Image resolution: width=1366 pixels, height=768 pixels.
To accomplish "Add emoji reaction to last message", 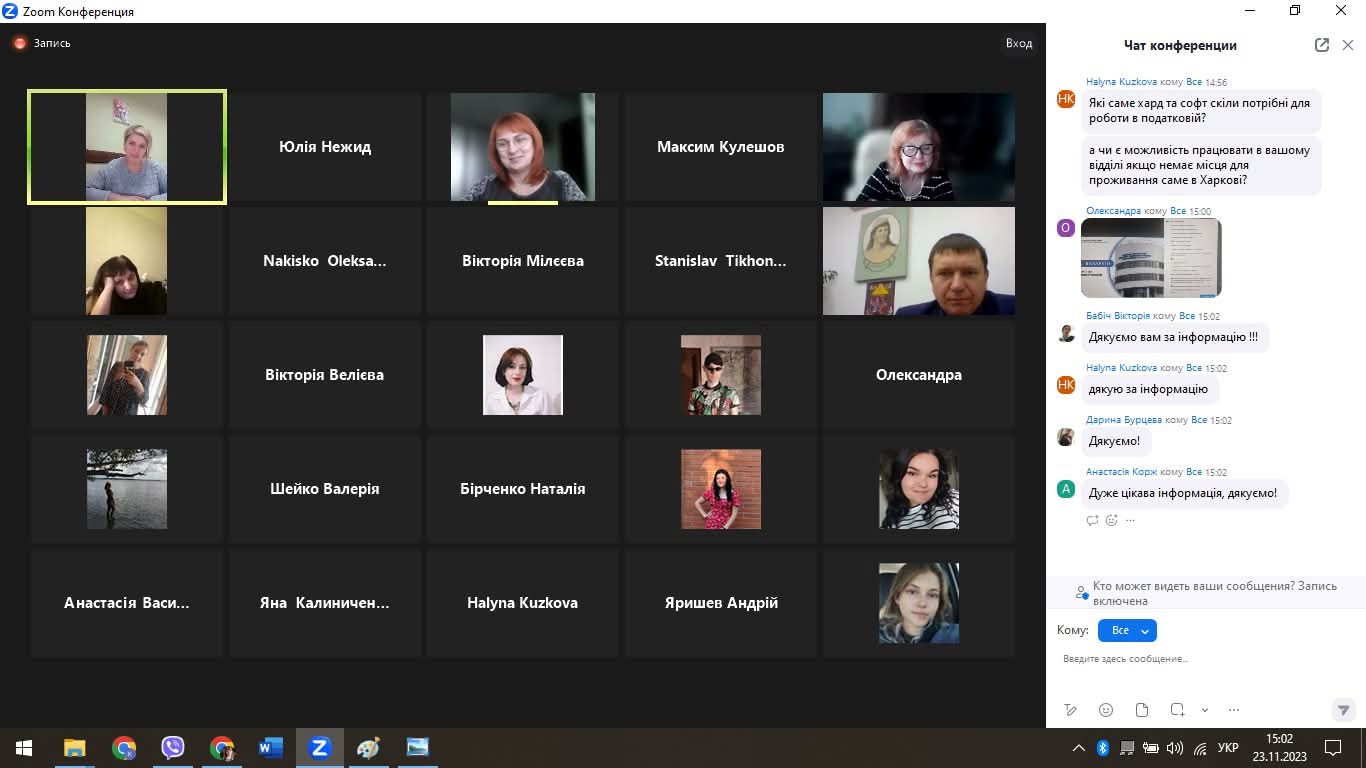I will [1111, 520].
